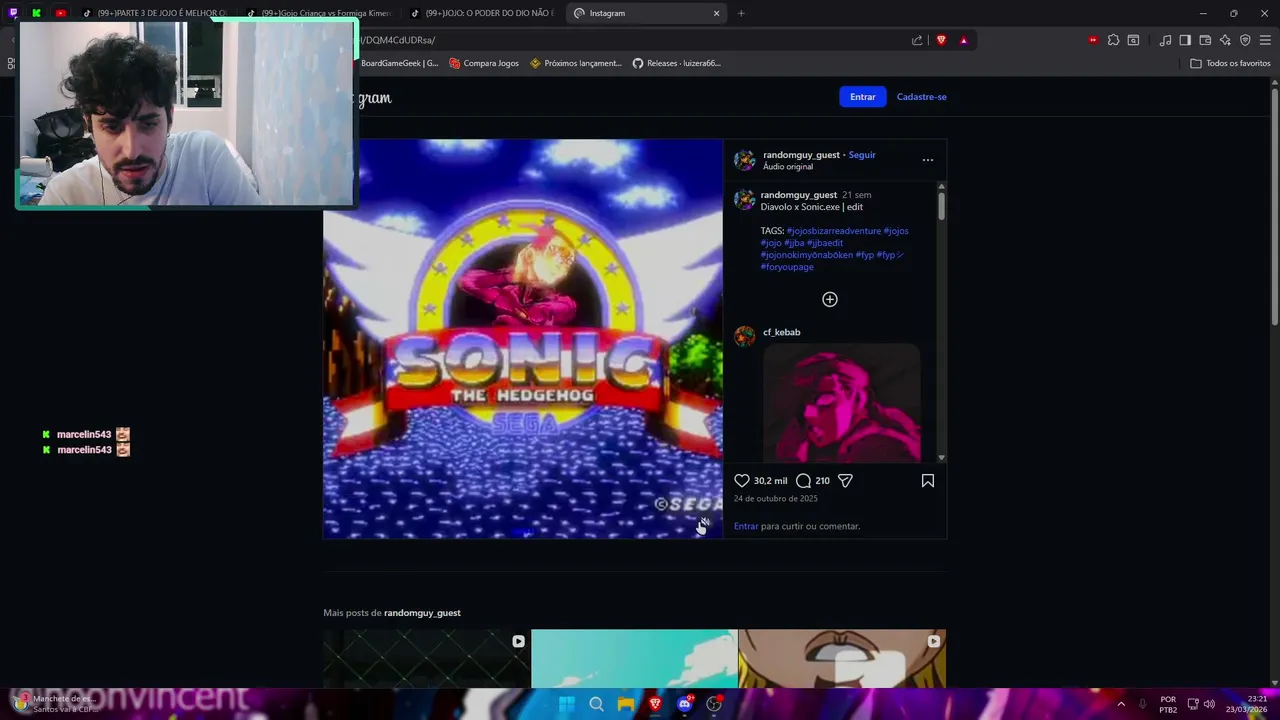This screenshot has width=1280, height=720.
Task: Click randomguy_guest in 'Mais posts de'
Action: (x=422, y=613)
